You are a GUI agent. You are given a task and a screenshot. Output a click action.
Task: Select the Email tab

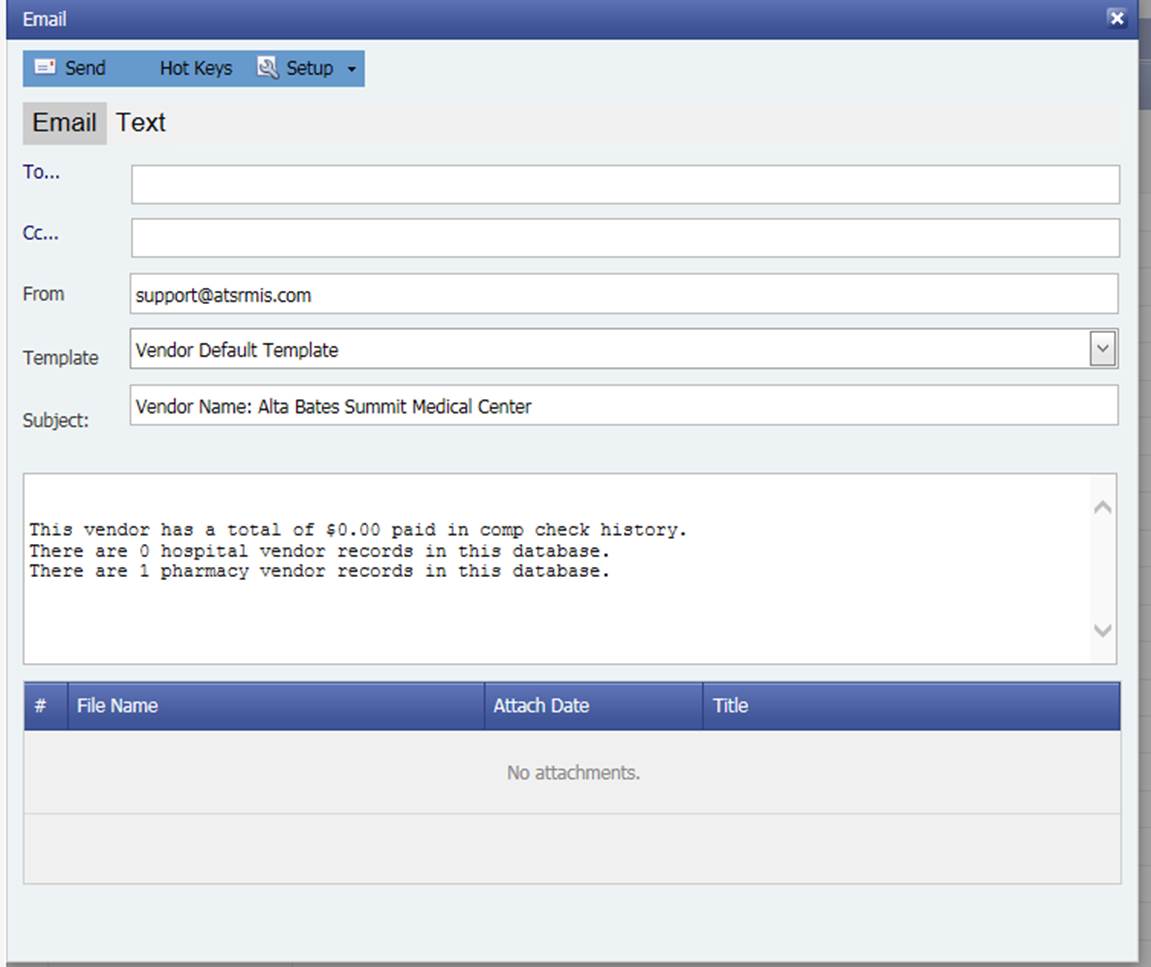pyautogui.click(x=63, y=122)
